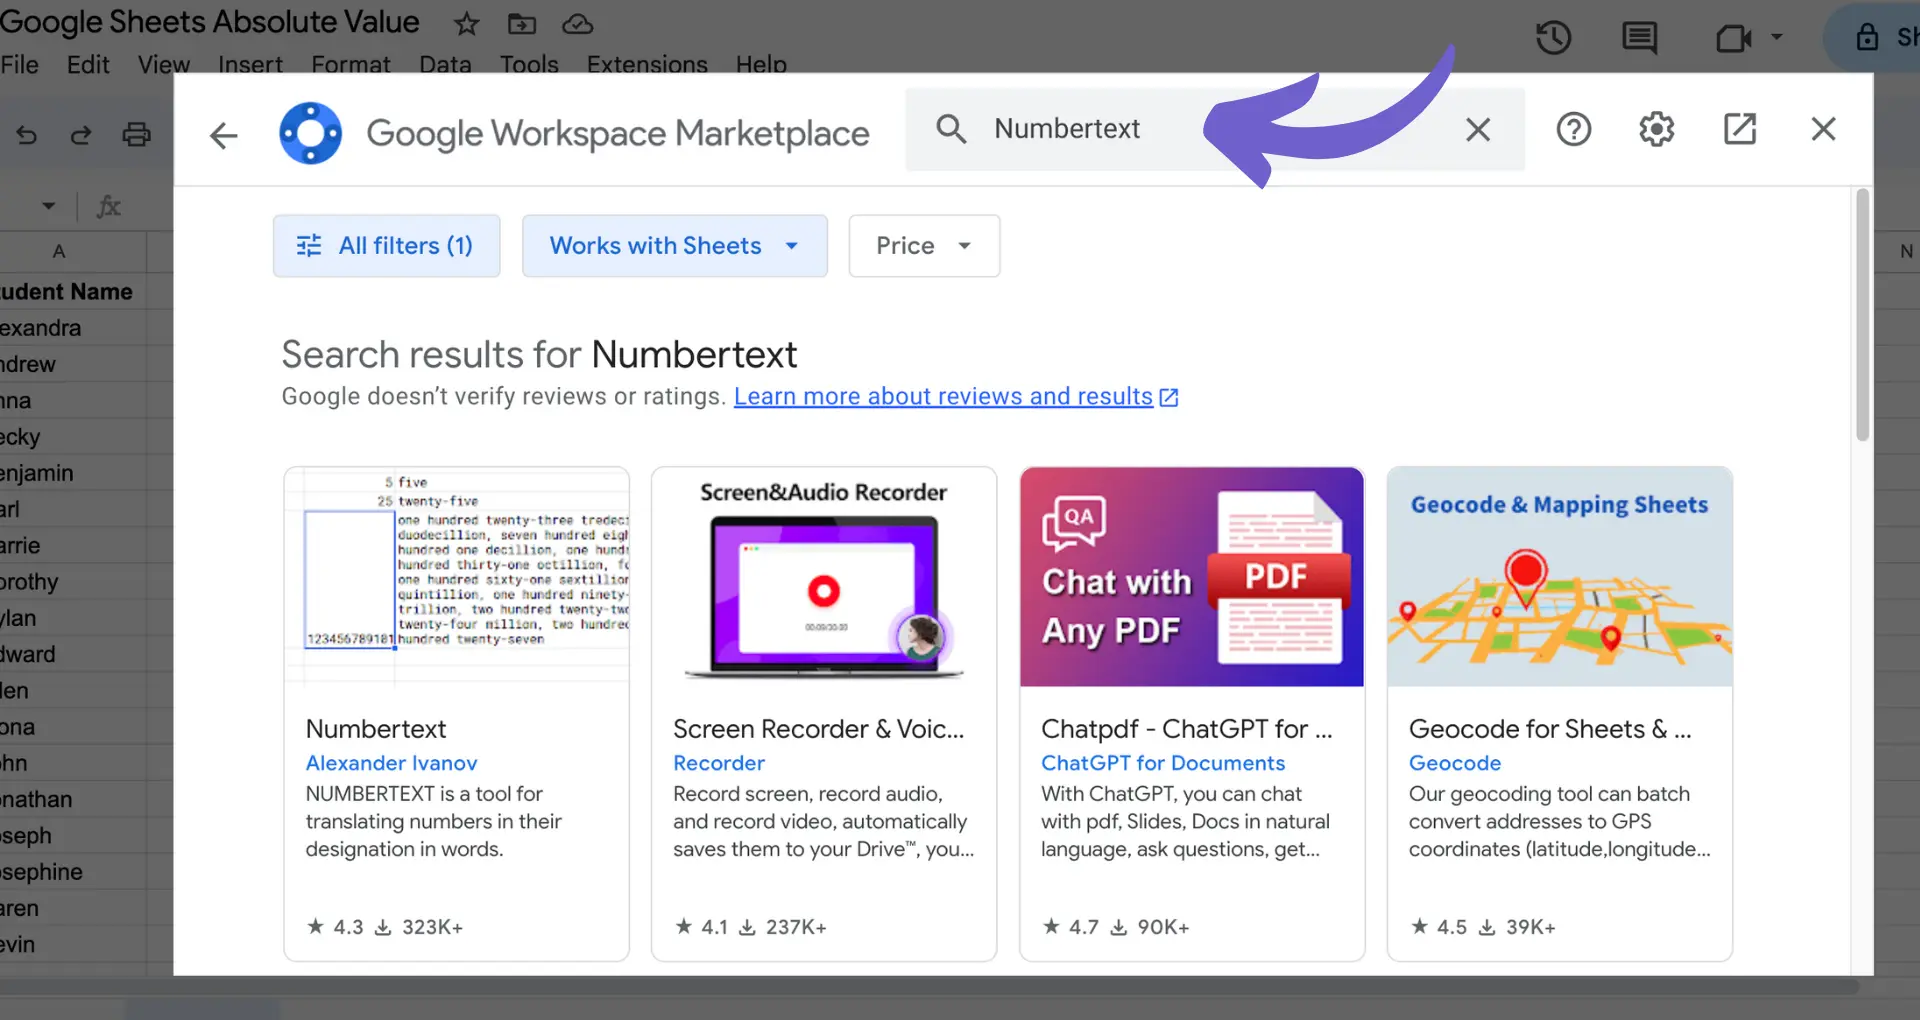This screenshot has height=1020, width=1920.
Task: Expand the name box dropdown arrow
Action: click(49, 206)
